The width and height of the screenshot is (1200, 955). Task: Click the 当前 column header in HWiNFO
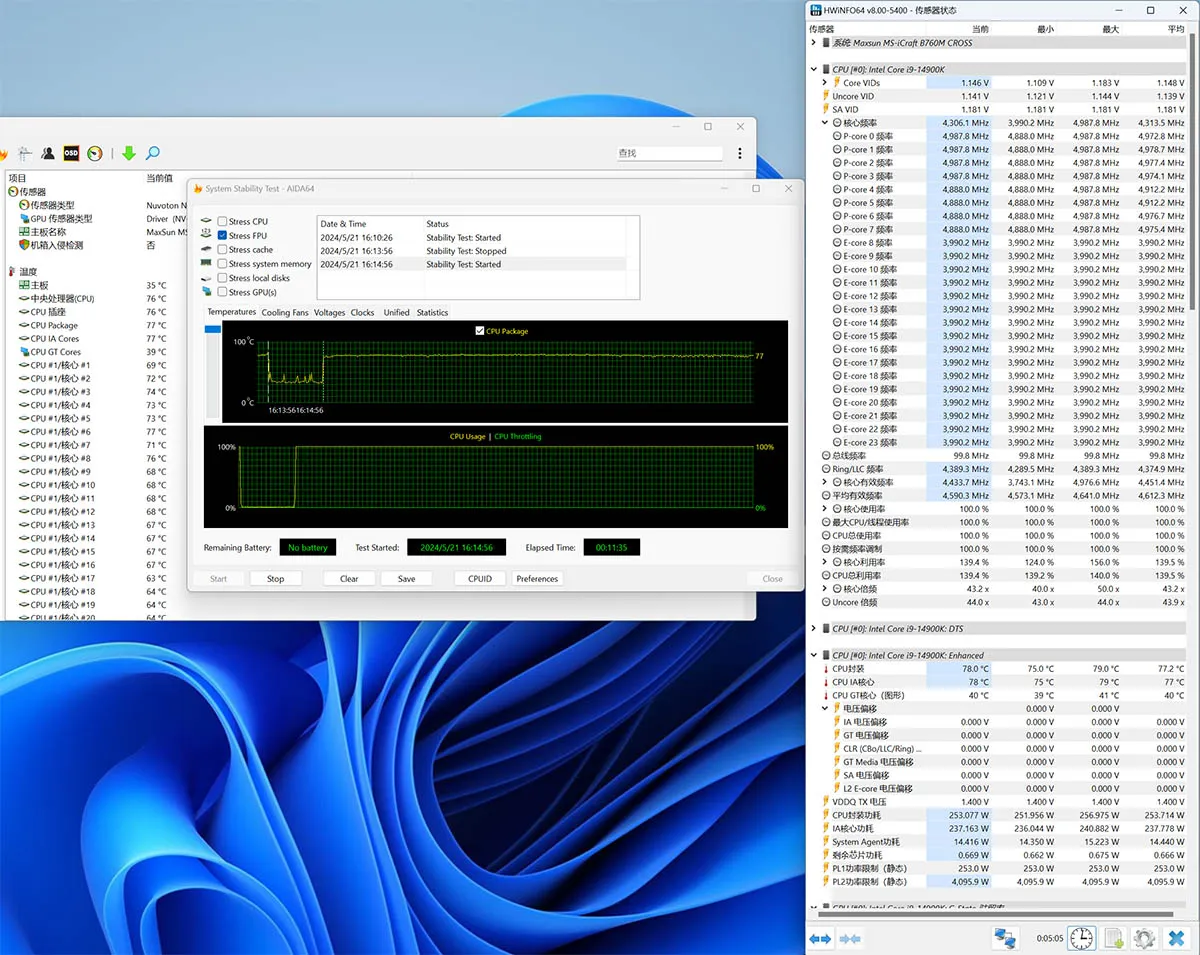(x=980, y=29)
